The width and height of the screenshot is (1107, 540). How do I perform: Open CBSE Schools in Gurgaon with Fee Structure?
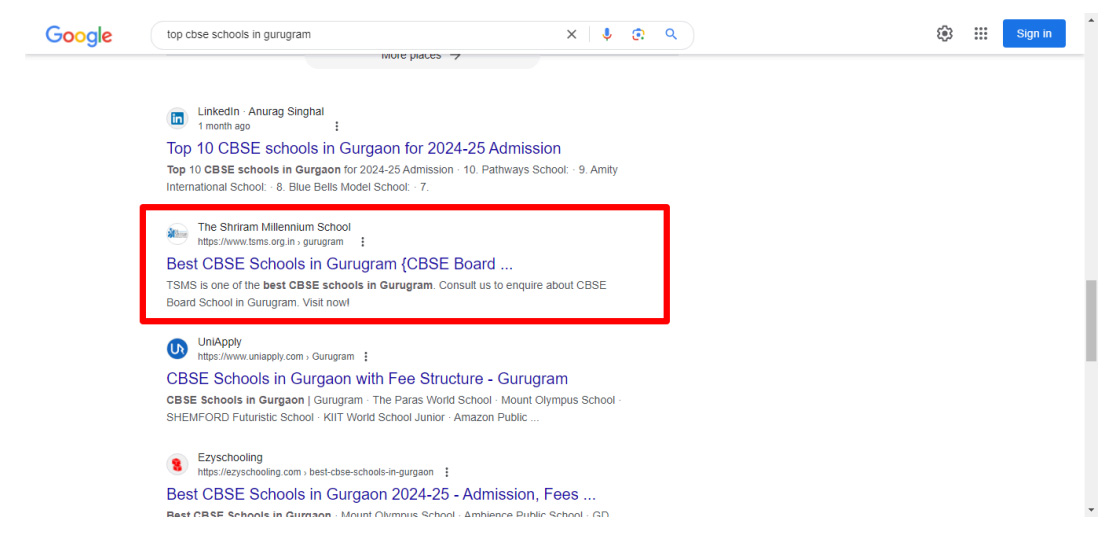[x=366, y=379]
